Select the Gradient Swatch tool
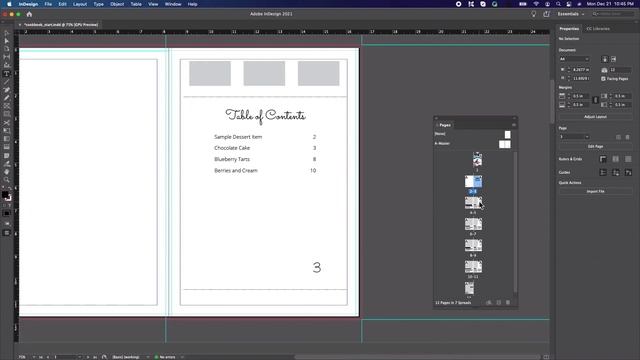Image resolution: width=640 pixels, height=360 pixels. 7,139
